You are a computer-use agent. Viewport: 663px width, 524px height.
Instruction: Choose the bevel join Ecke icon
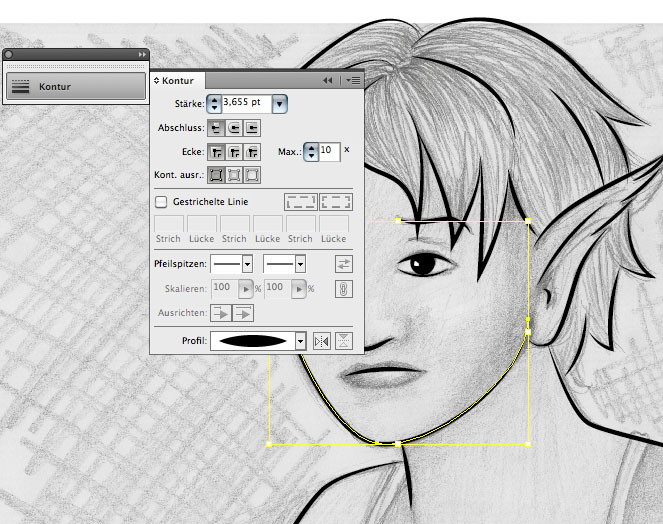[252, 152]
